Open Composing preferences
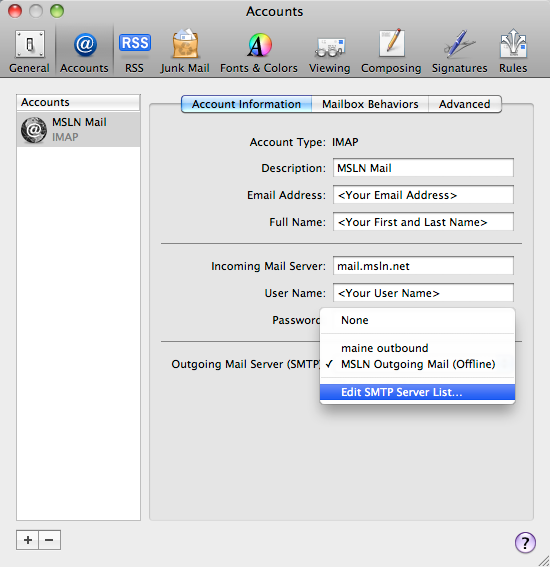The width and height of the screenshot is (550, 567). point(391,52)
